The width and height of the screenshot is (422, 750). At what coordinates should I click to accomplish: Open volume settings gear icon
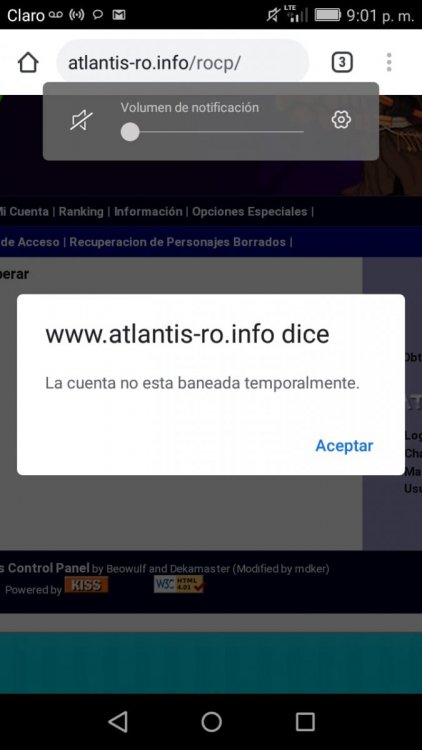point(341,120)
